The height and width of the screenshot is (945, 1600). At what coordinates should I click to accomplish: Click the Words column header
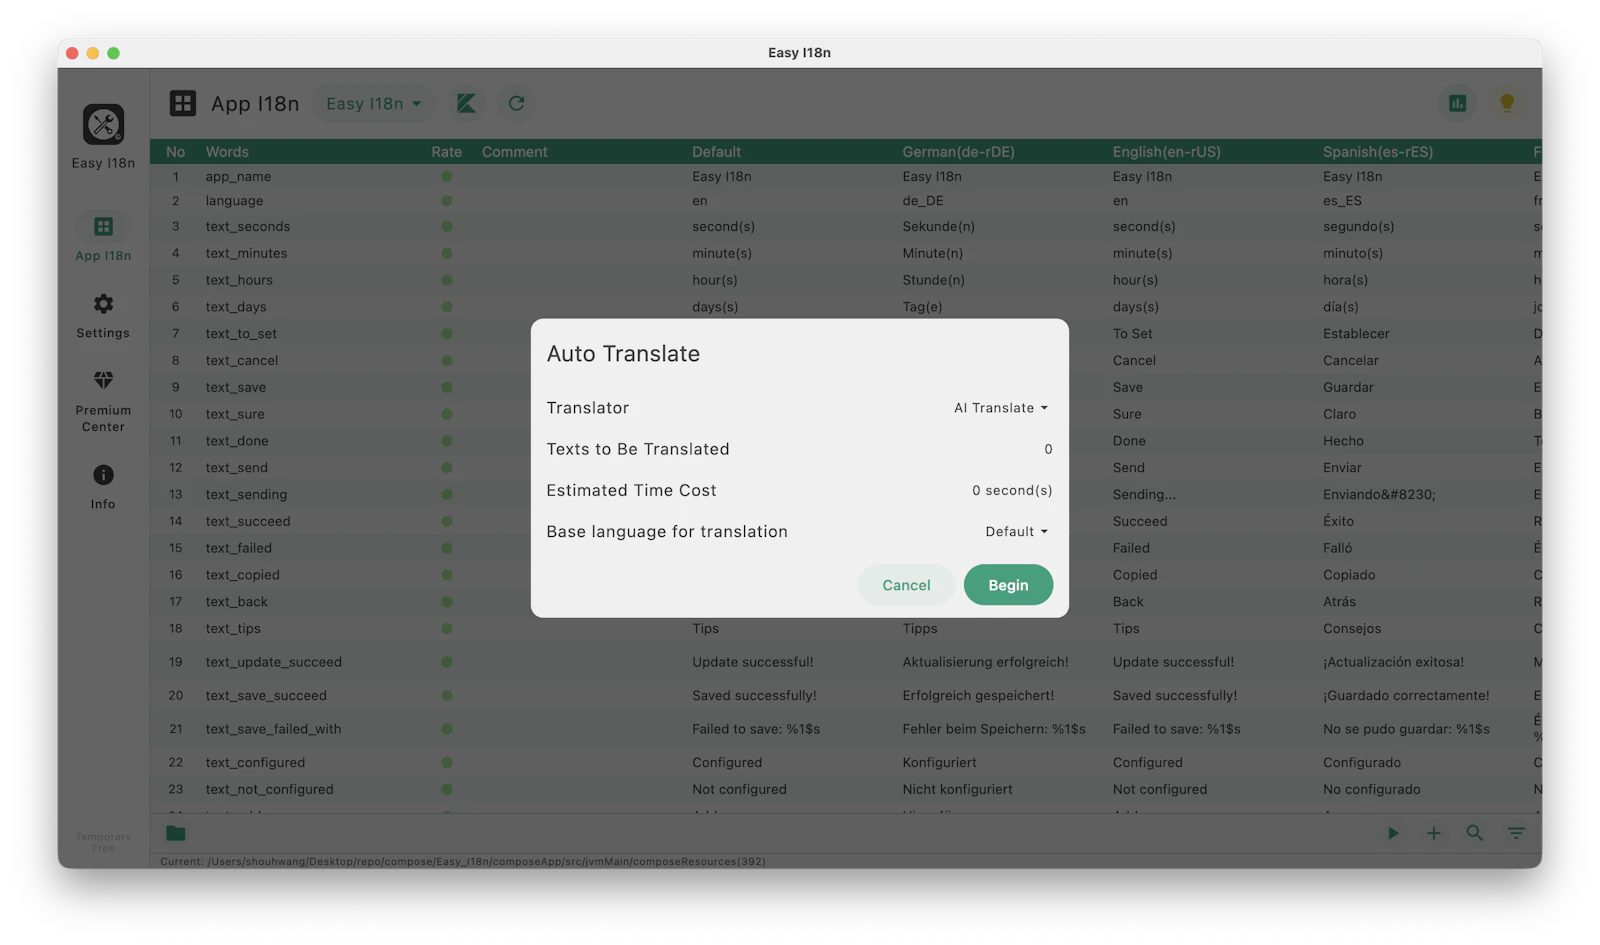coord(227,152)
